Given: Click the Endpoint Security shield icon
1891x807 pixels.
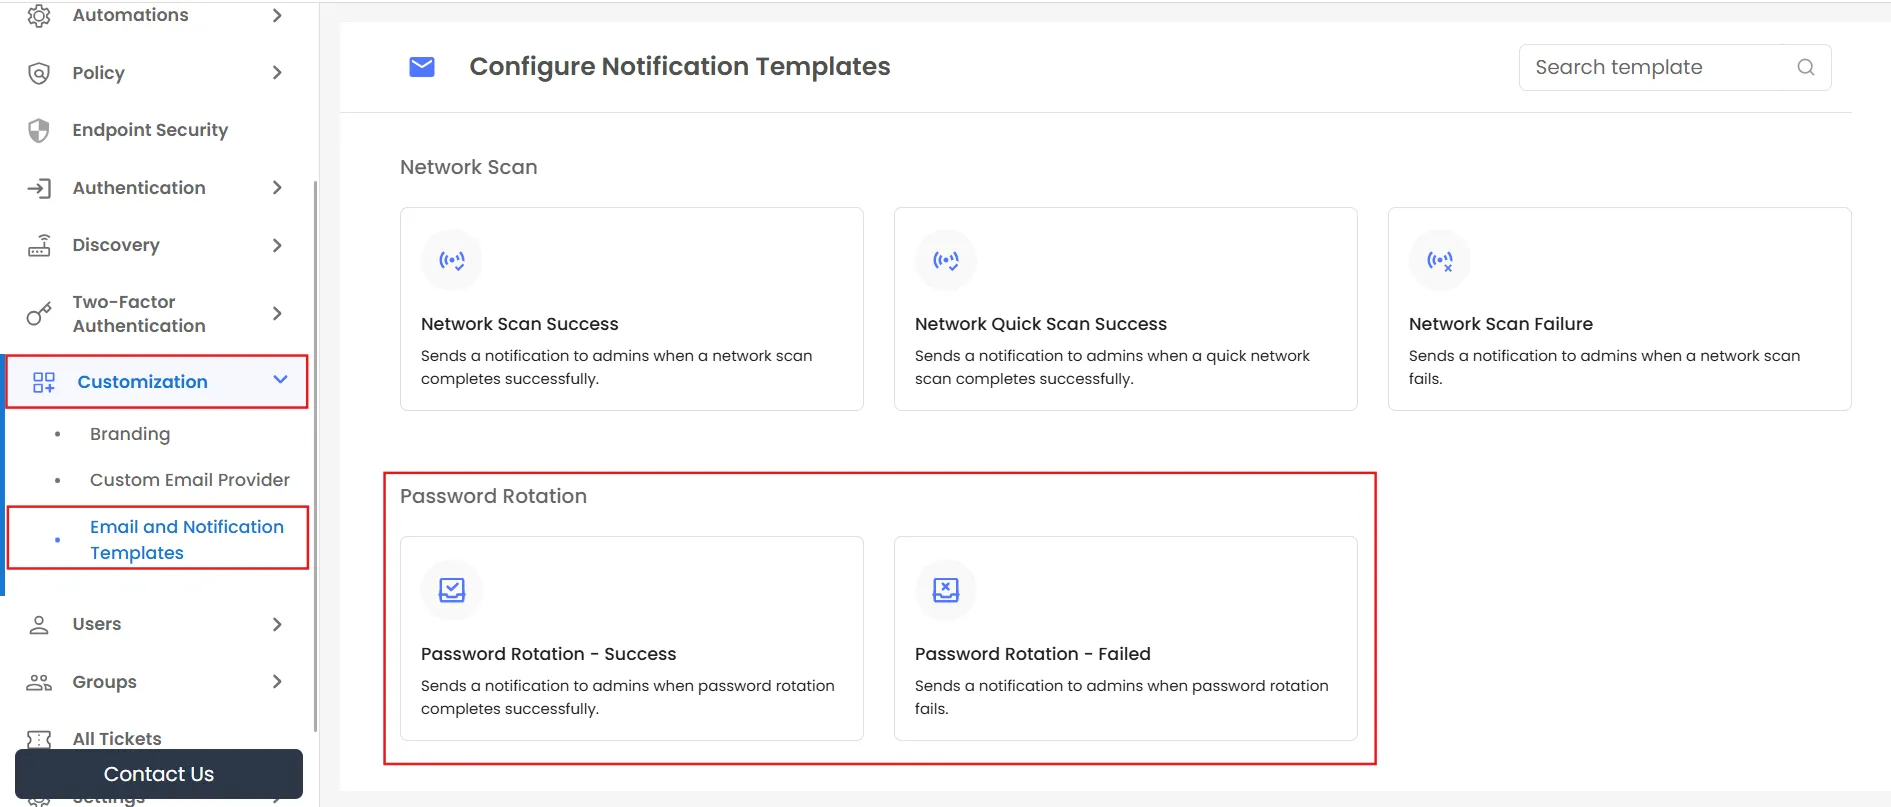Looking at the screenshot, I should [x=39, y=130].
